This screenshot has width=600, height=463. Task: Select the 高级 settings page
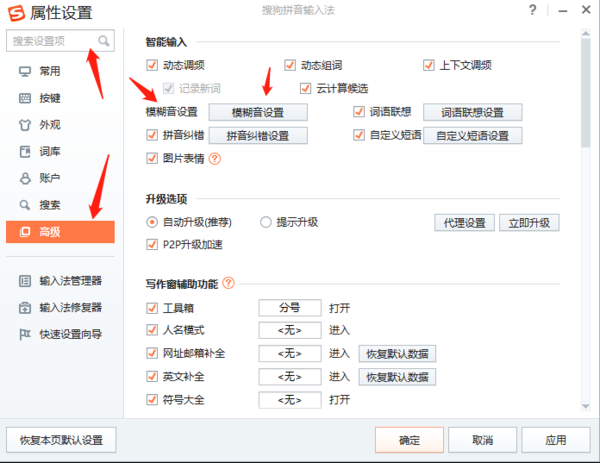pos(60,232)
